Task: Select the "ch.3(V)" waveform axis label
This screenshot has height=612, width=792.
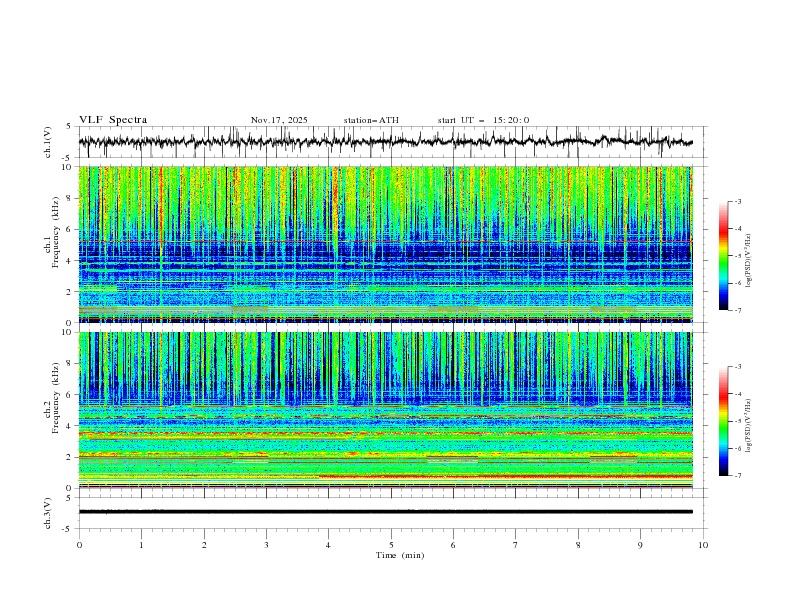Action: 48,513
